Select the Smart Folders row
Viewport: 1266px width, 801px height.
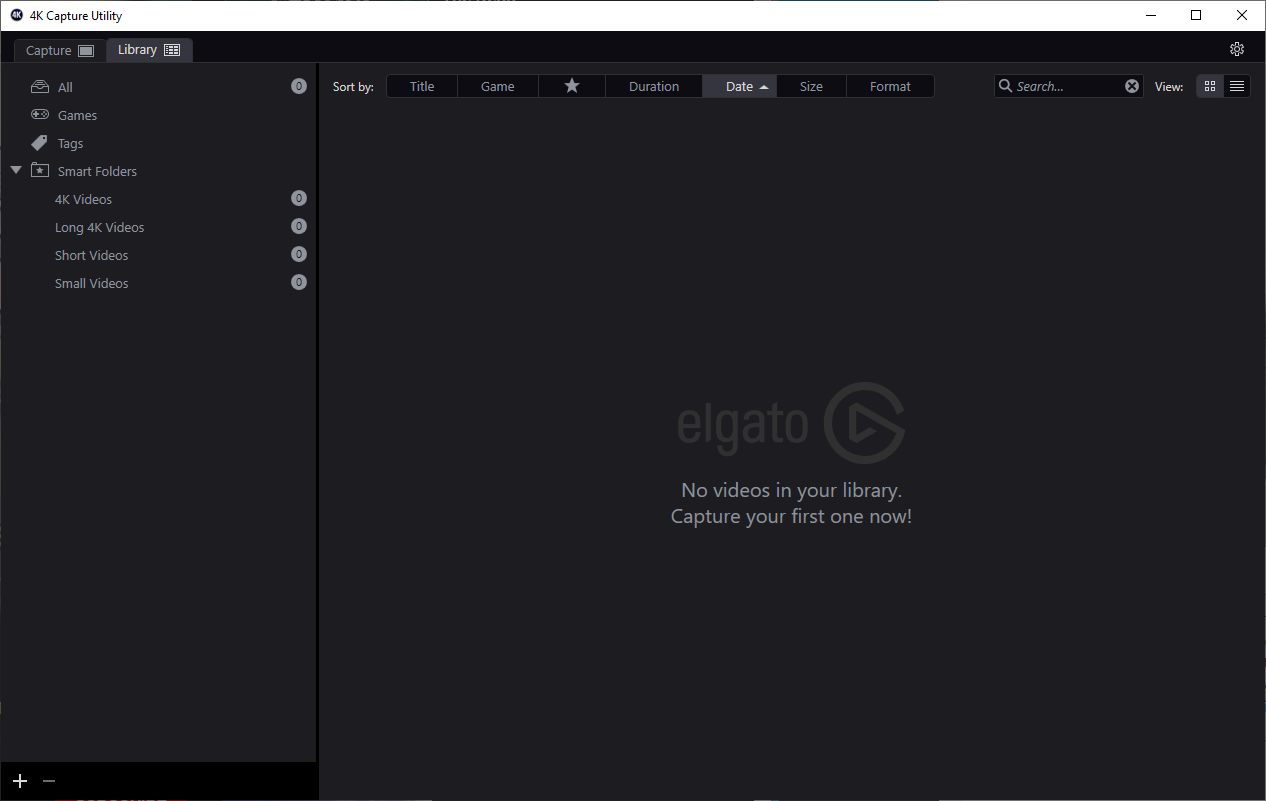coord(158,171)
